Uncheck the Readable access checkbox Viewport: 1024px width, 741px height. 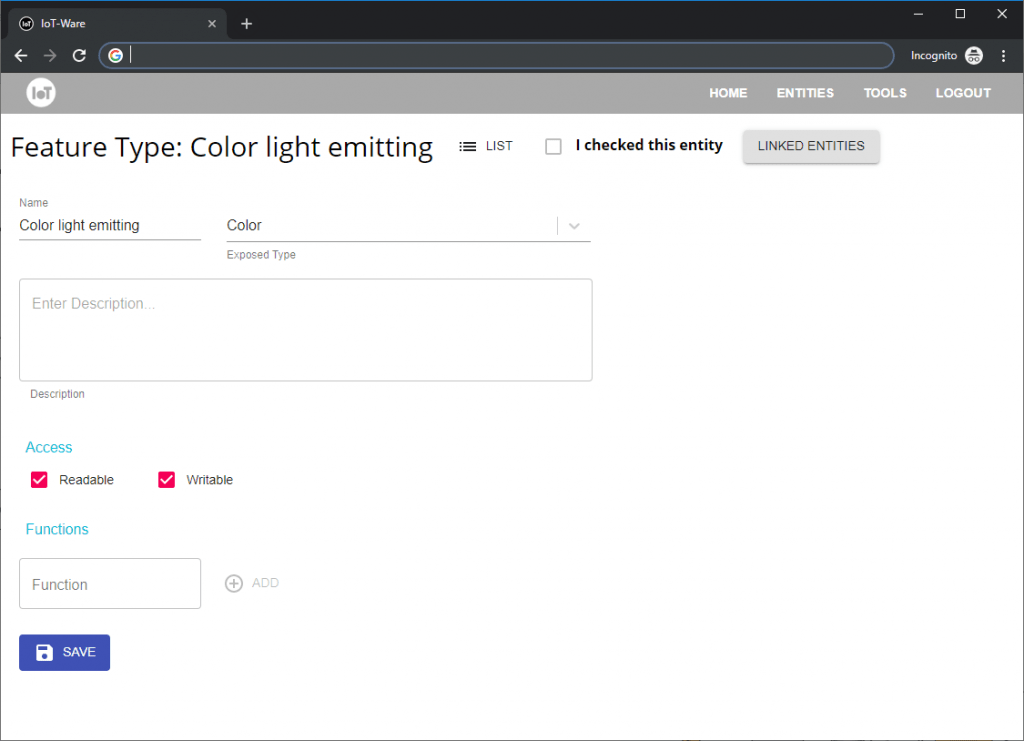click(x=39, y=480)
